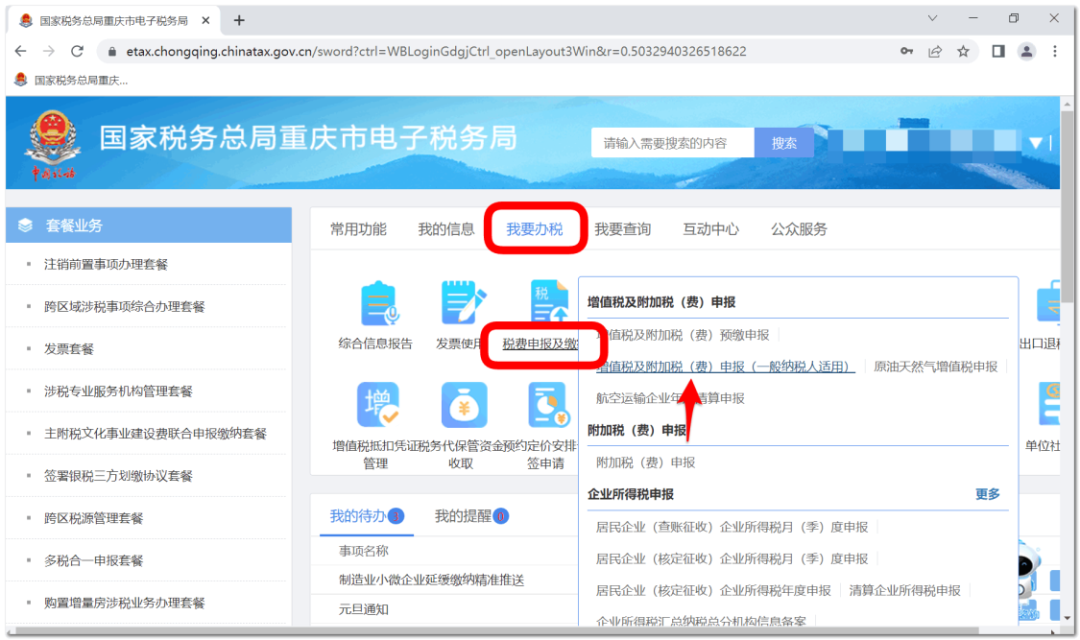Open the 发票使用 icon
The image size is (1080, 640).
coord(464,304)
